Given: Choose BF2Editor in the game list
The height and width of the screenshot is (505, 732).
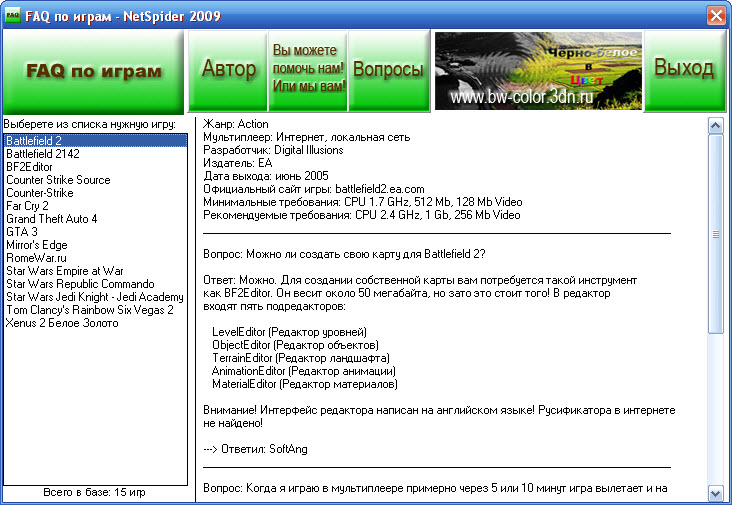Looking at the screenshot, I should click(x=31, y=167).
